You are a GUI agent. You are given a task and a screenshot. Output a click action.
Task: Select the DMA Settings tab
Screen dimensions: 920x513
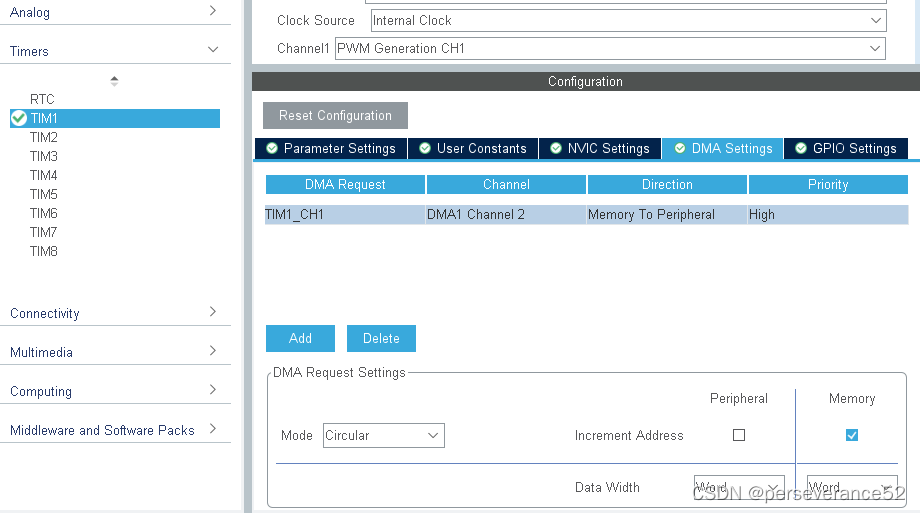[722, 148]
